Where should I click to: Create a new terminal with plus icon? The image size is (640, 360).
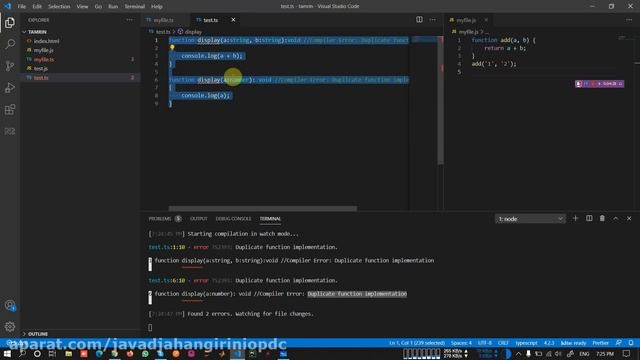576,218
